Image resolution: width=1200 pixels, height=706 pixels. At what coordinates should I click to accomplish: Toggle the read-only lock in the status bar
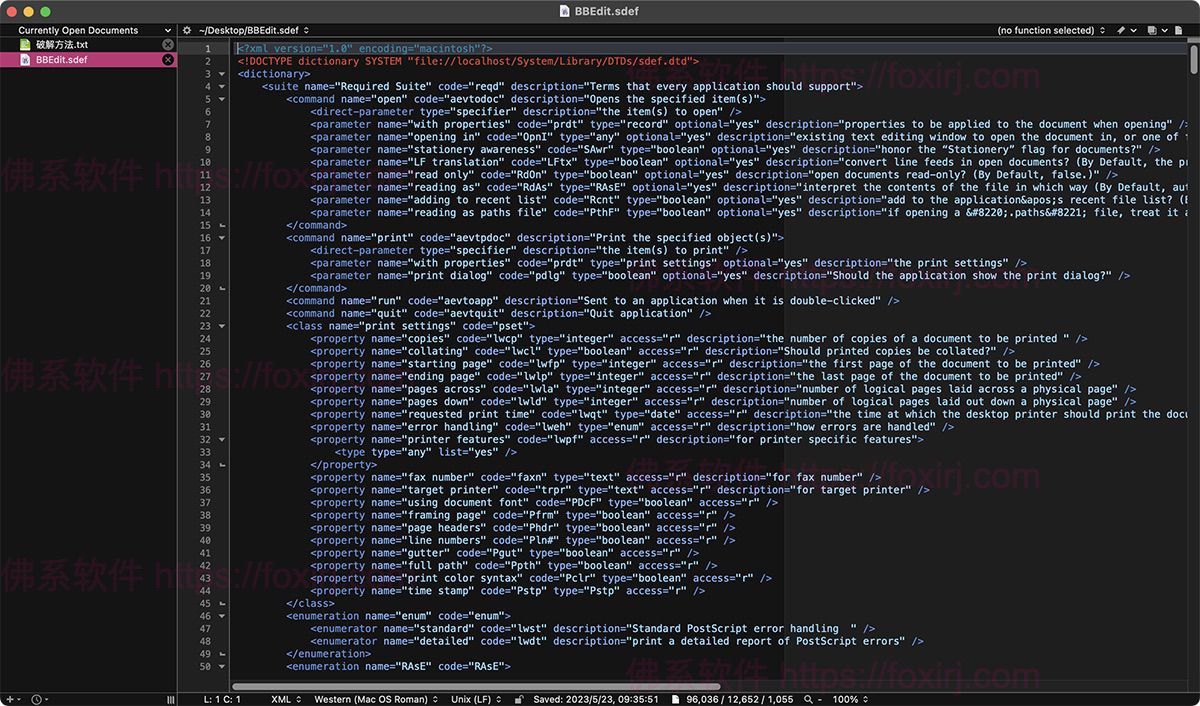click(519, 698)
